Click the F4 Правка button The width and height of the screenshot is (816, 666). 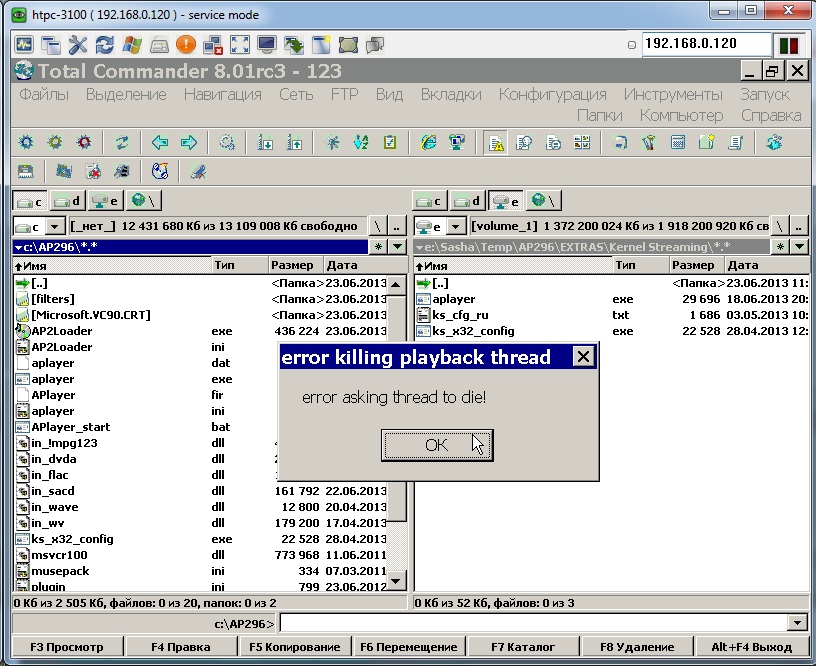pos(181,647)
